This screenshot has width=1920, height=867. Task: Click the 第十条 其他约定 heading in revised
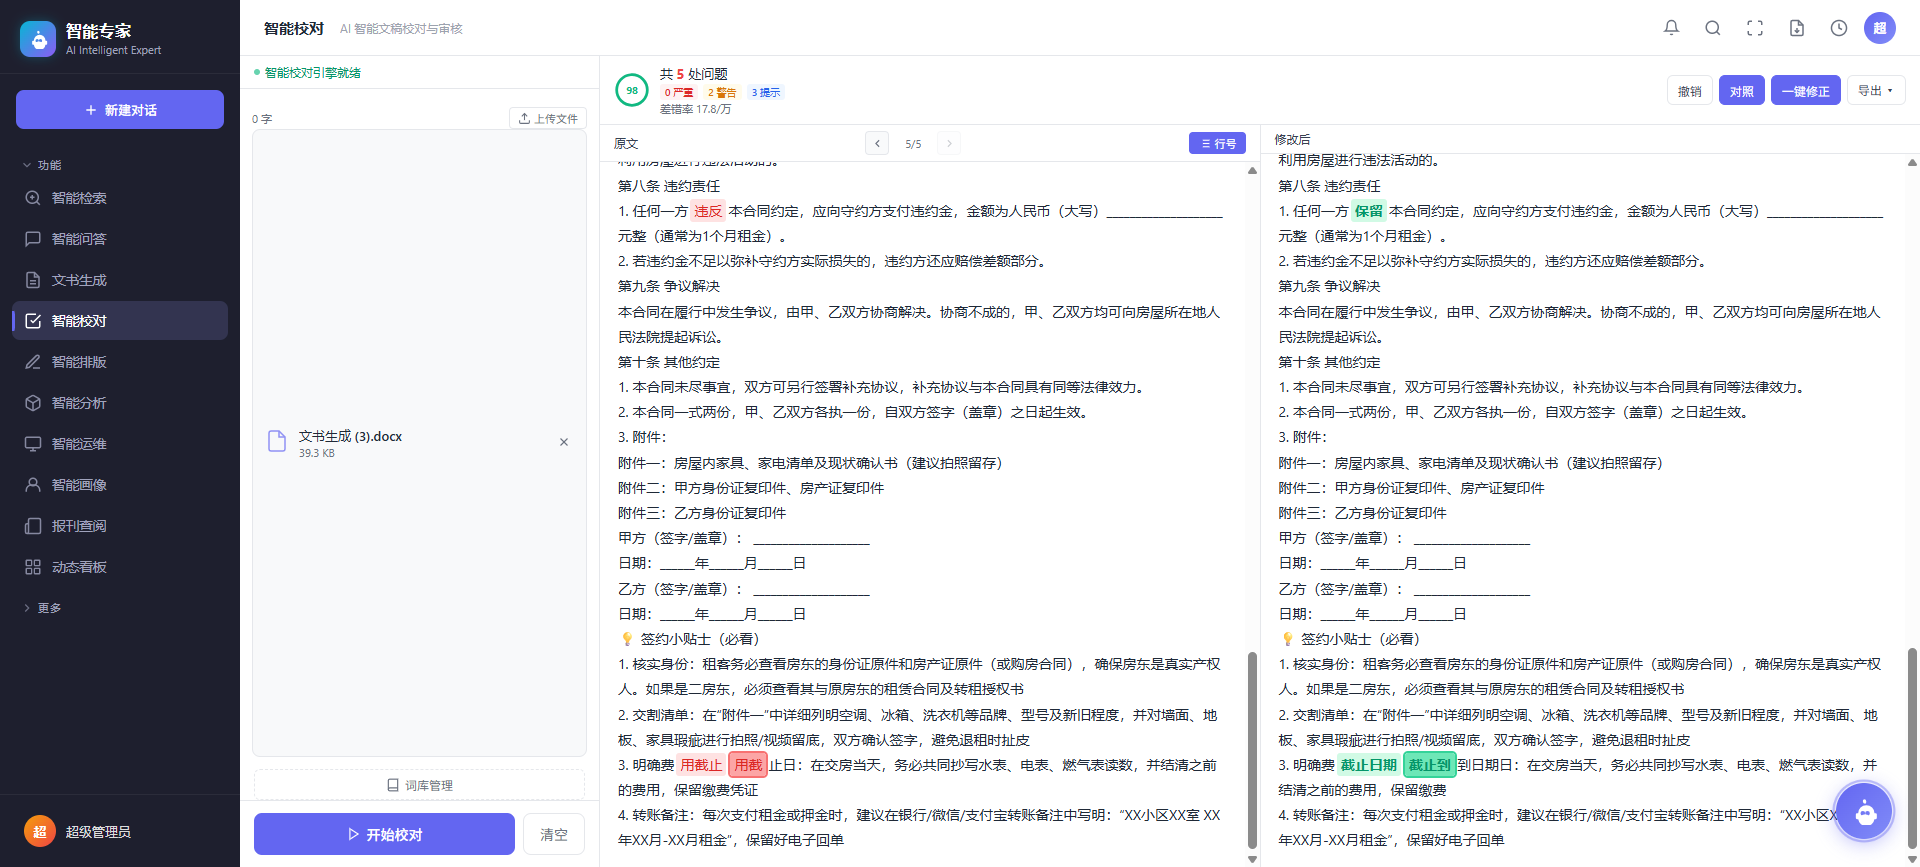pyautogui.click(x=1329, y=362)
